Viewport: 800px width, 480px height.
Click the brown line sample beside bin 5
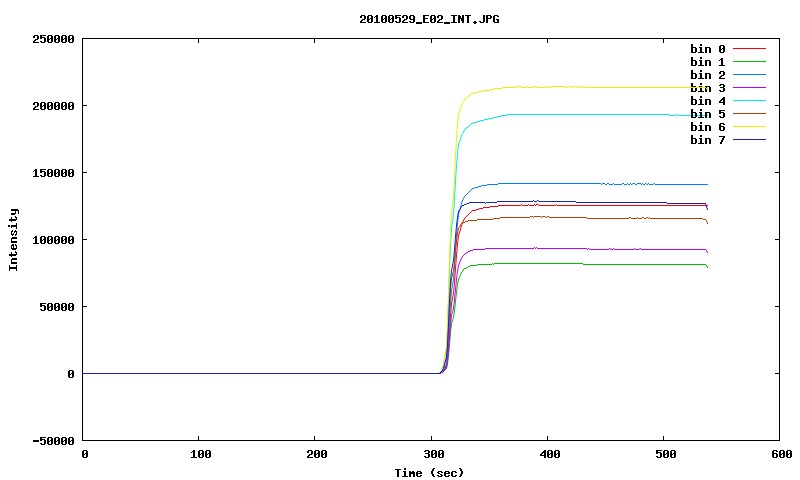[749, 114]
